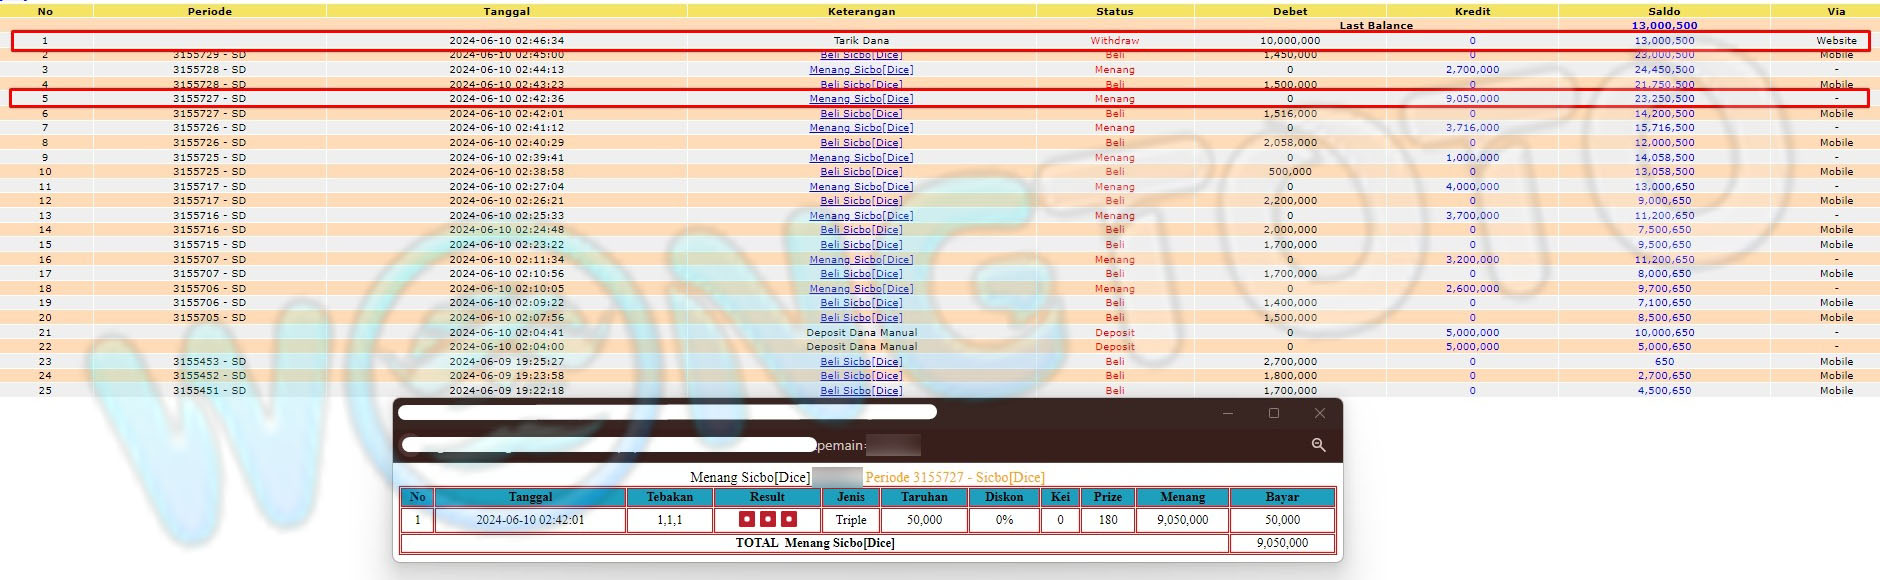The height and width of the screenshot is (580, 1880).
Task: Minimize the popup window
Action: [1227, 413]
